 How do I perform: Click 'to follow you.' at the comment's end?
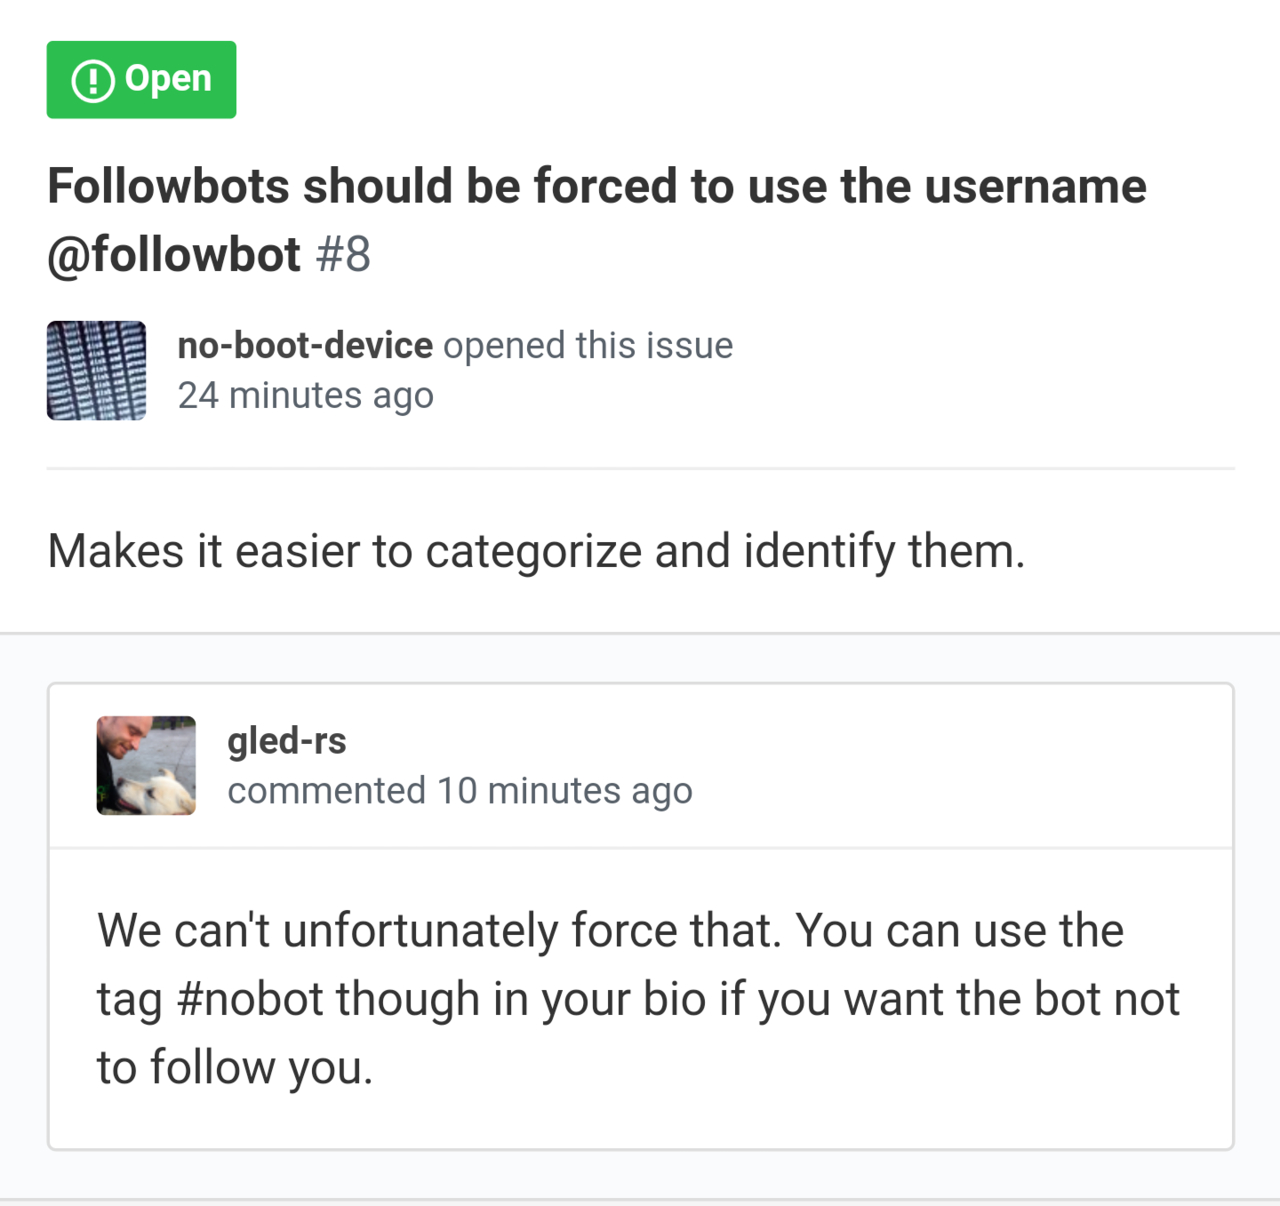[x=235, y=1067]
